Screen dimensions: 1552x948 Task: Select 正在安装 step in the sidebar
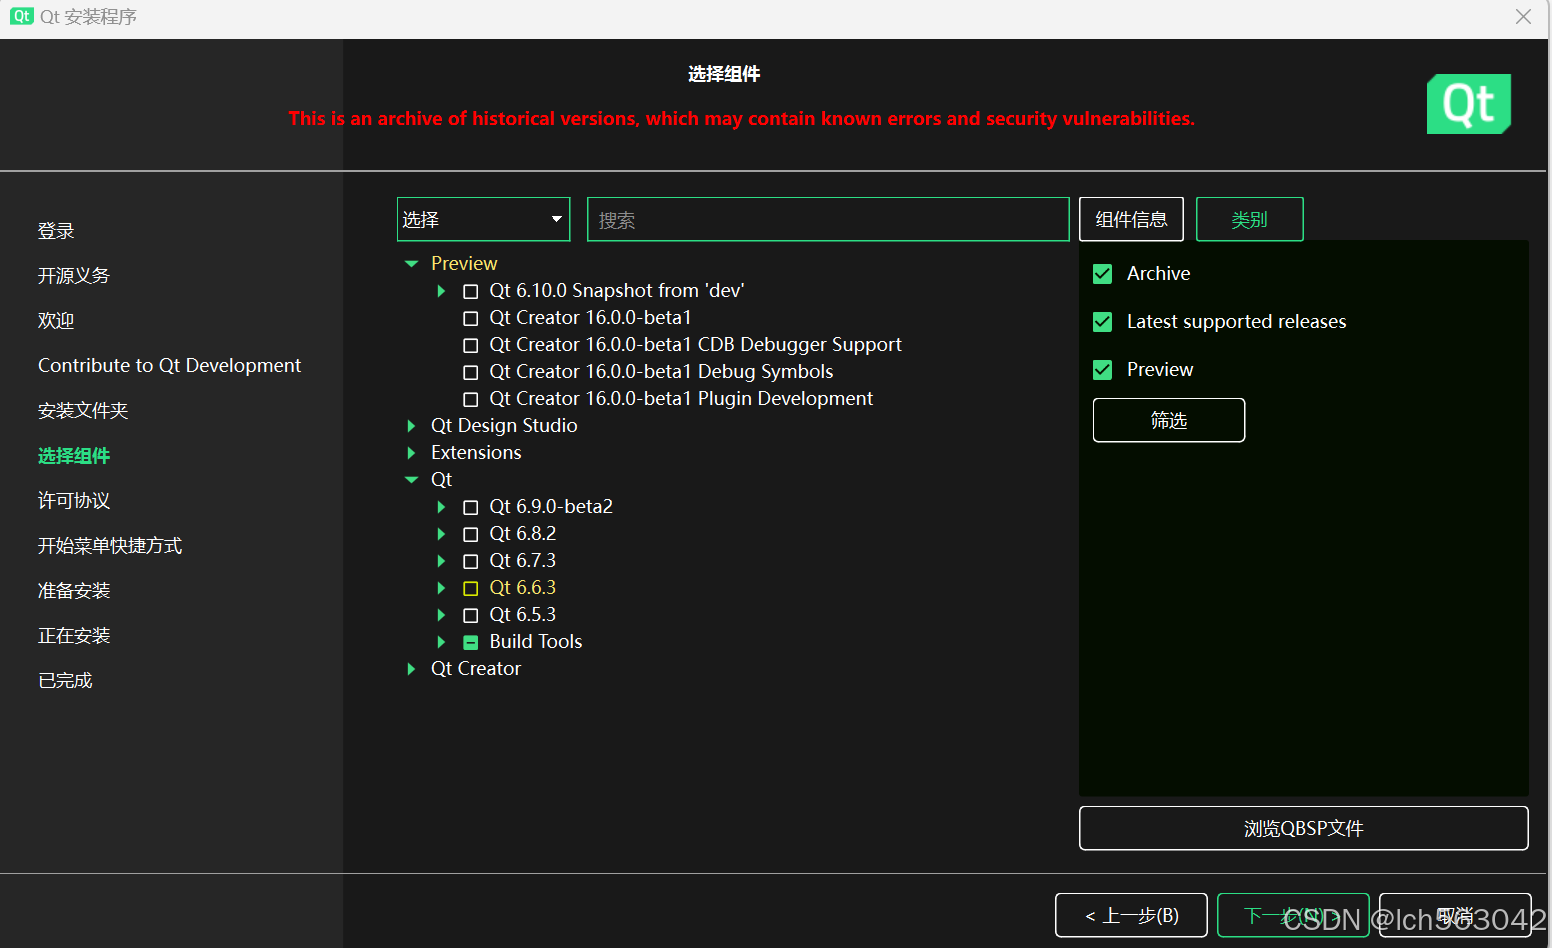click(x=74, y=636)
